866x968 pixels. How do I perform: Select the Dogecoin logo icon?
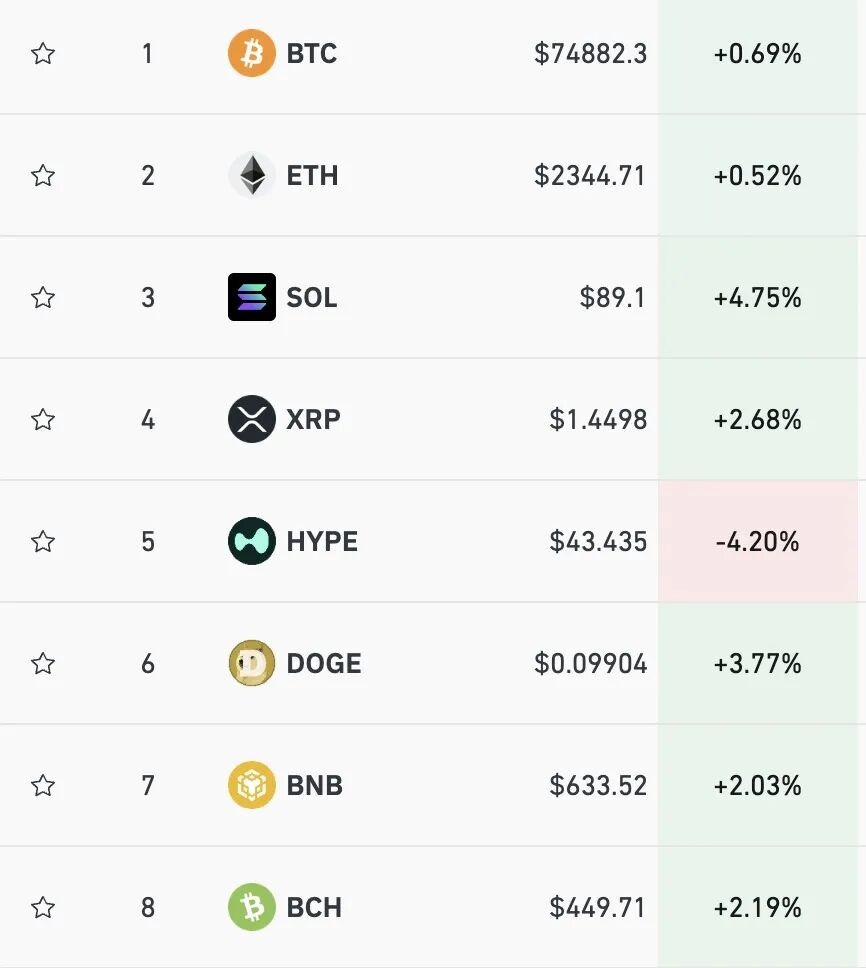252,663
